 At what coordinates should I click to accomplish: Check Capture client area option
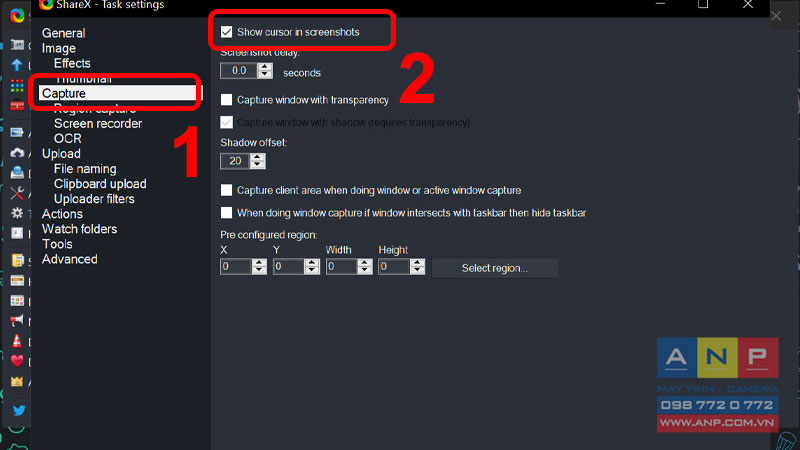pos(227,190)
